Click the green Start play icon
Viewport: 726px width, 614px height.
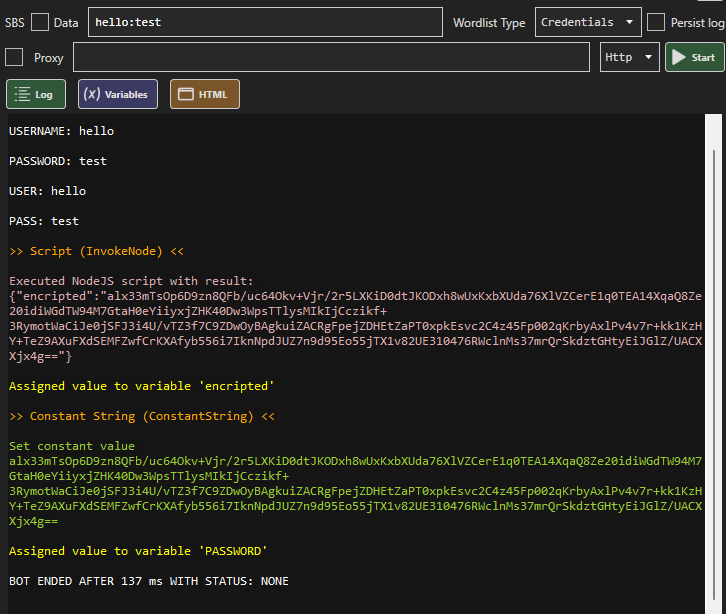coord(678,57)
